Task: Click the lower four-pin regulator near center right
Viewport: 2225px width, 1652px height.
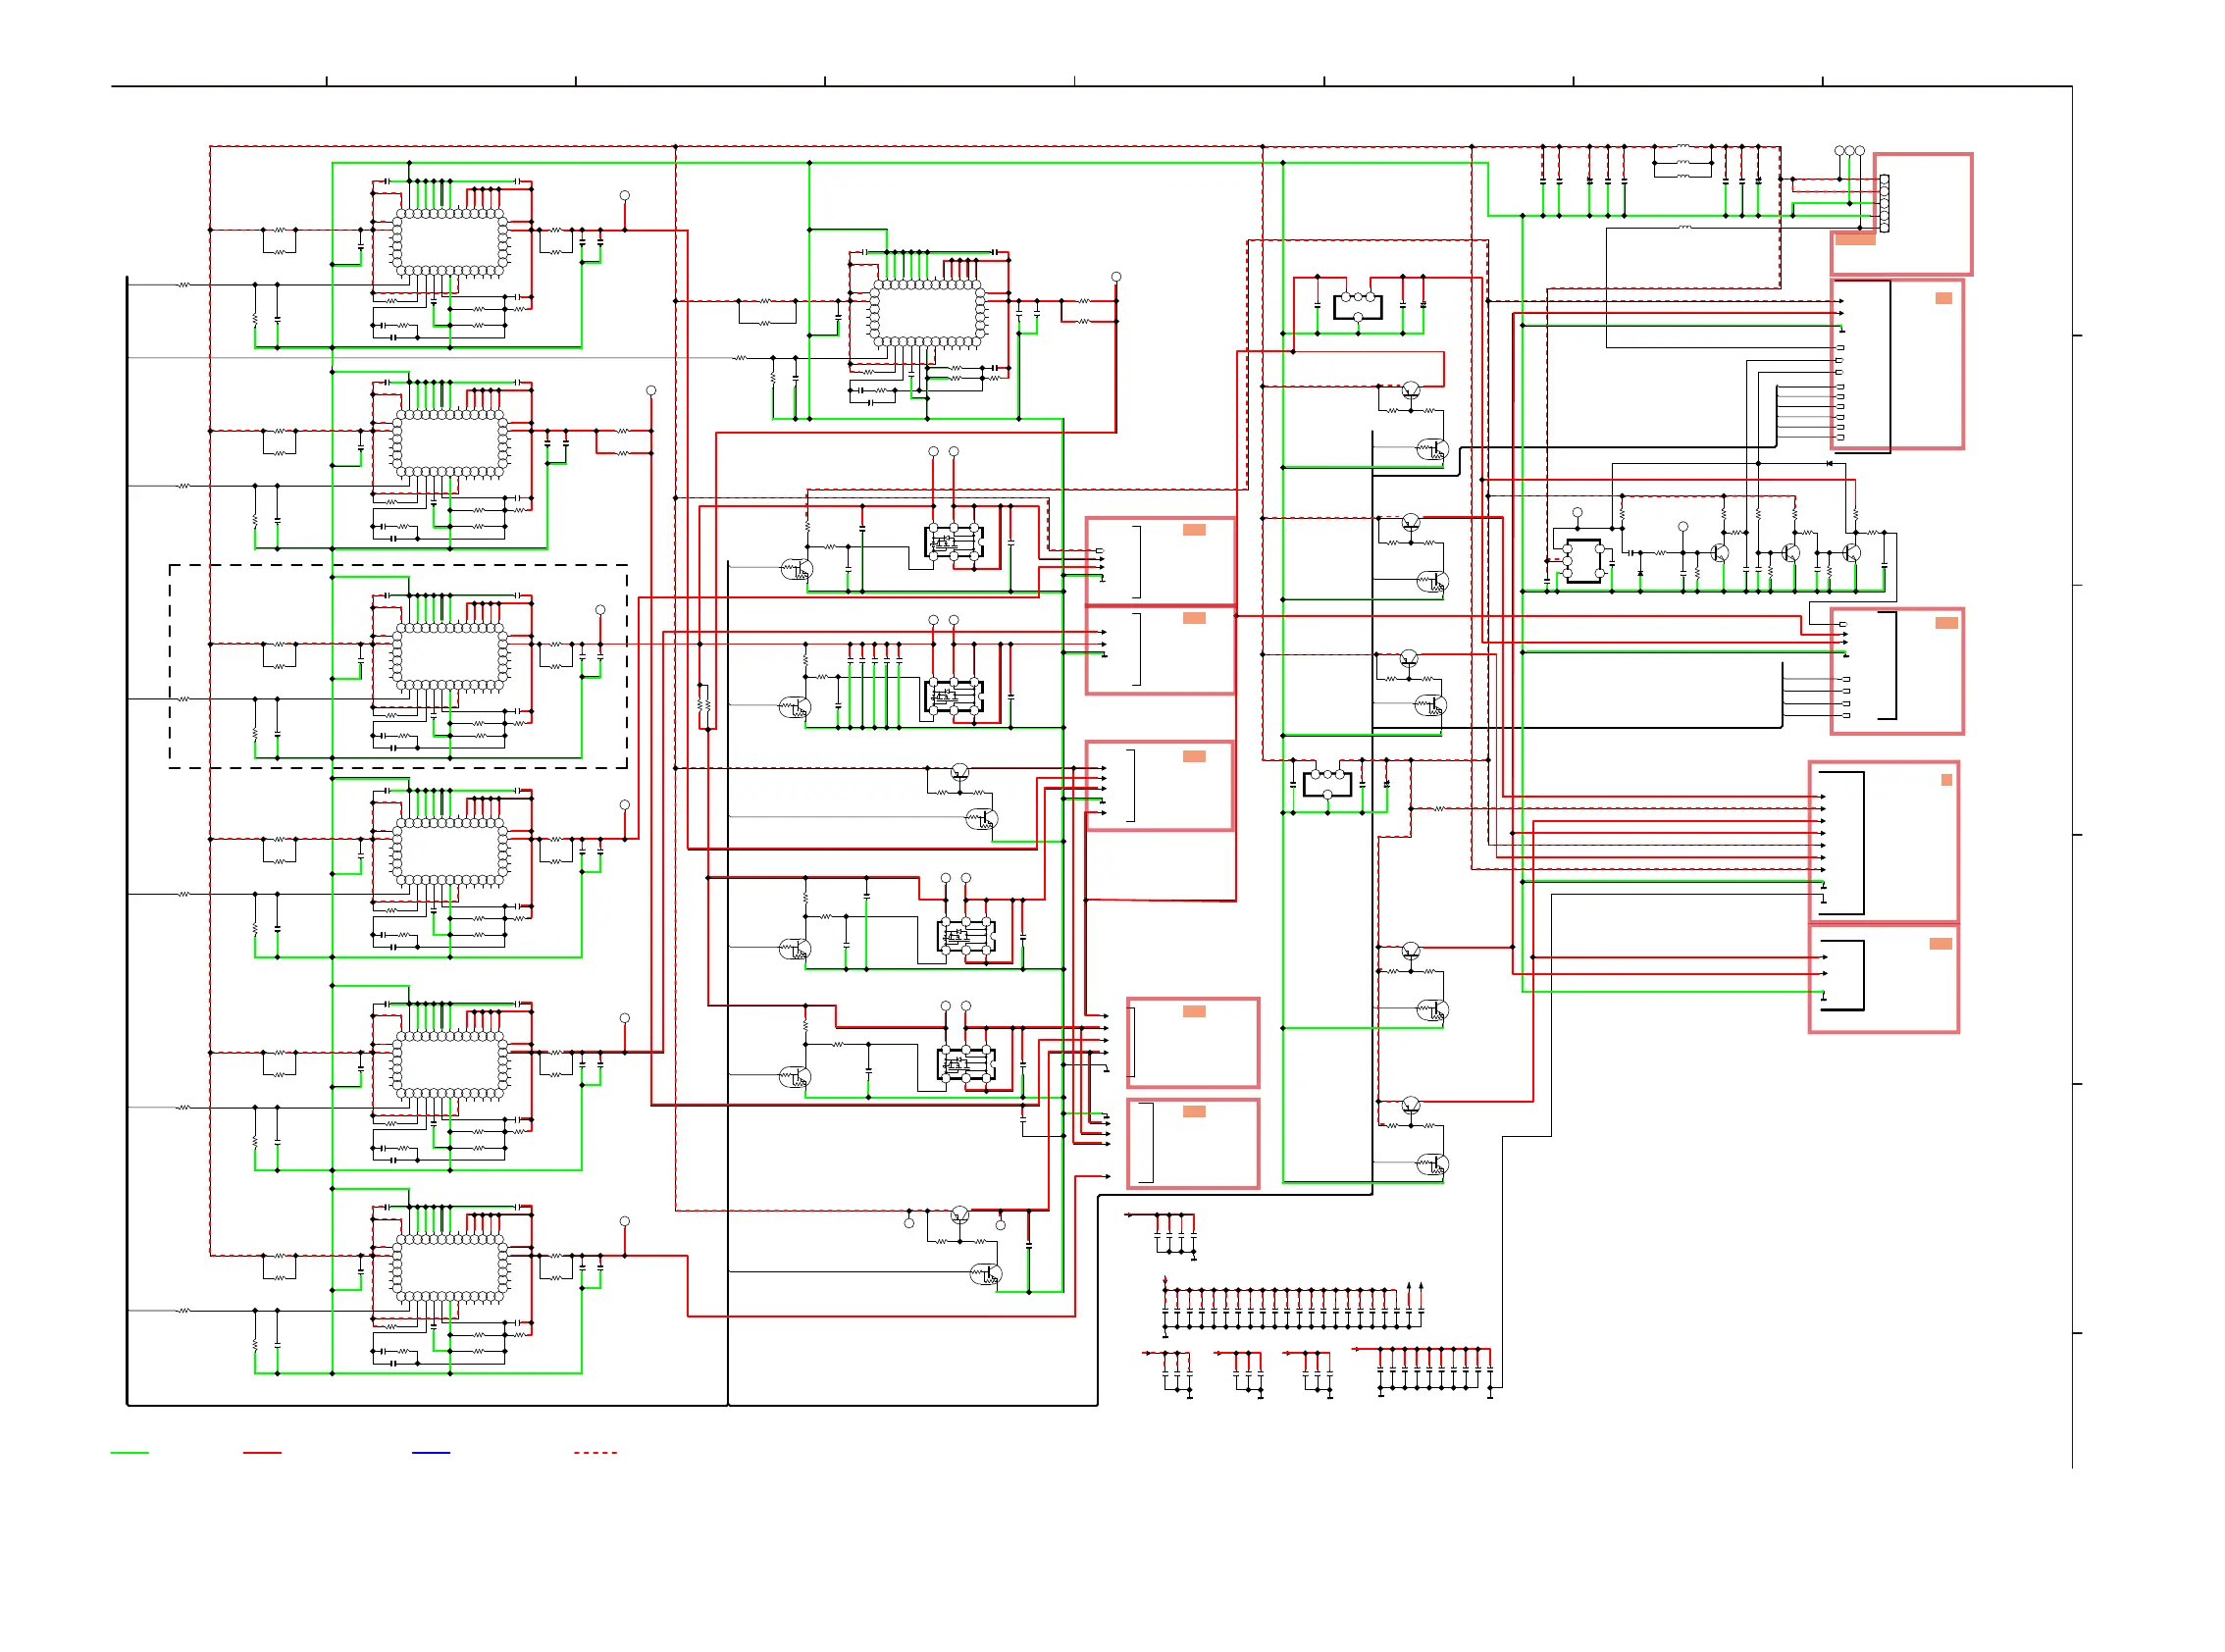Action: [1327, 783]
